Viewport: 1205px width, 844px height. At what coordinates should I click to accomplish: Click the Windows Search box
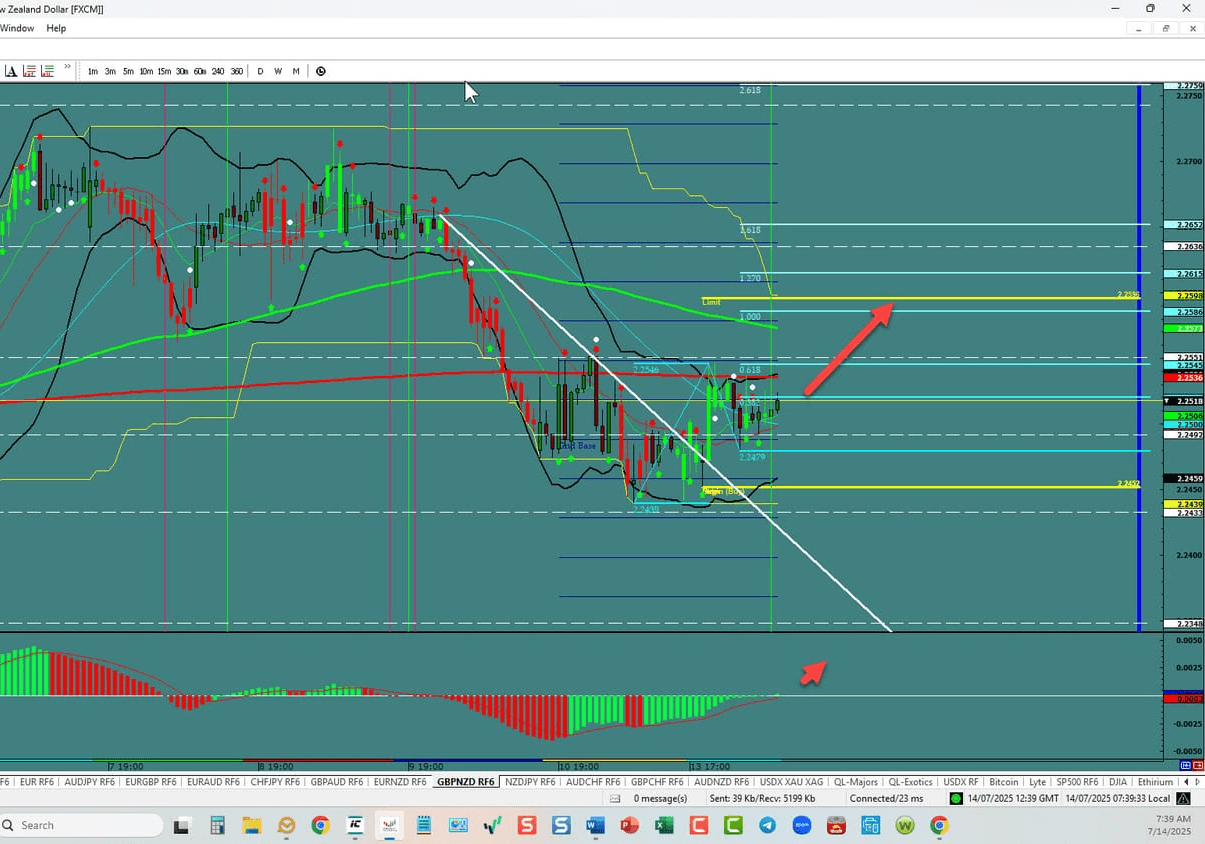pyautogui.click(x=80, y=825)
